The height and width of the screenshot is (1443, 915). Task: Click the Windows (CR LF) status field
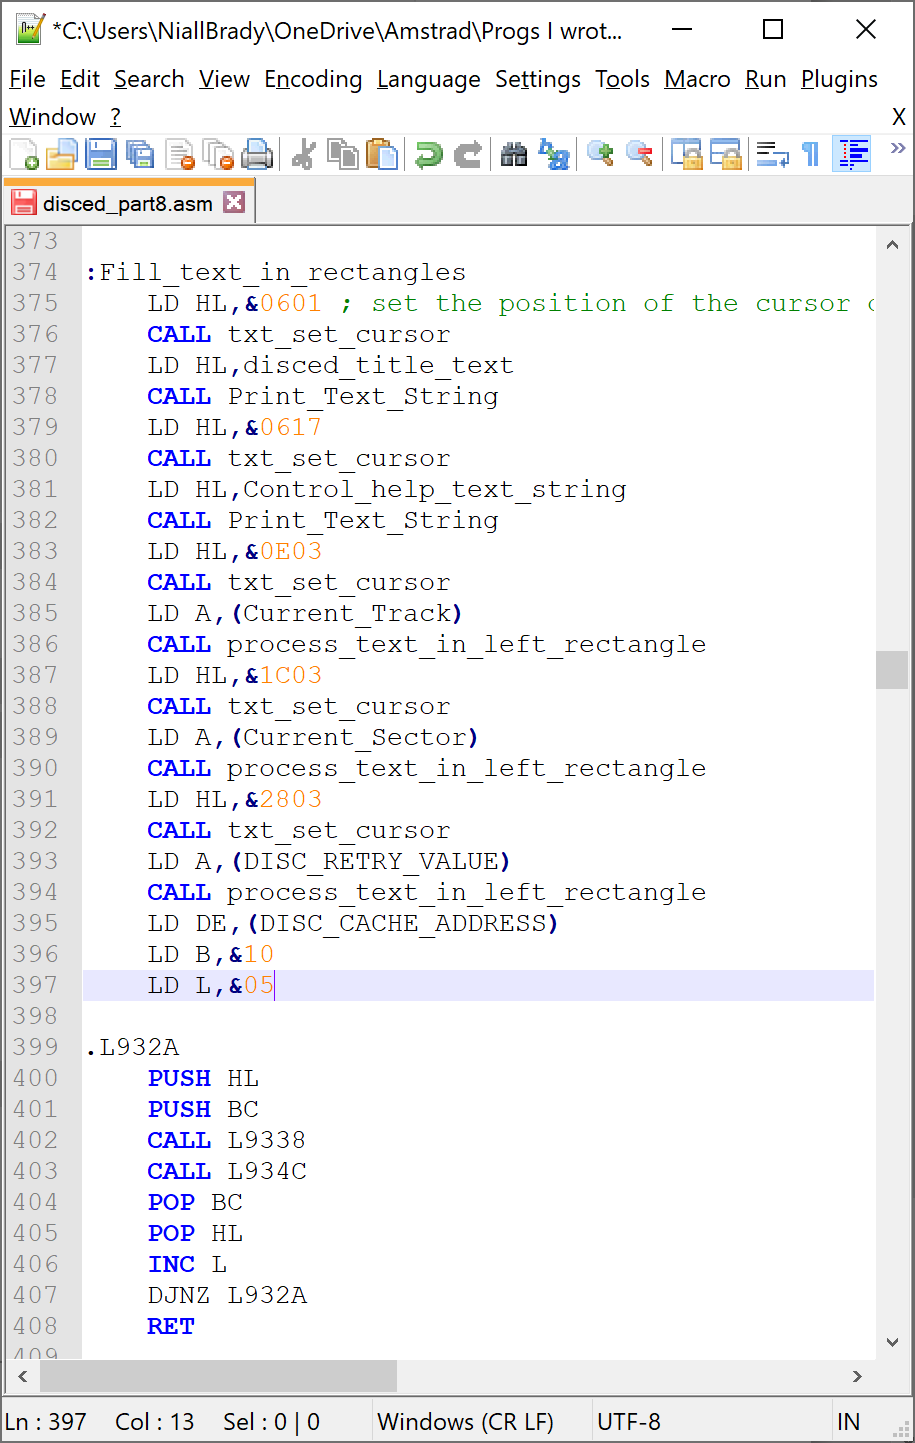coord(465,1422)
